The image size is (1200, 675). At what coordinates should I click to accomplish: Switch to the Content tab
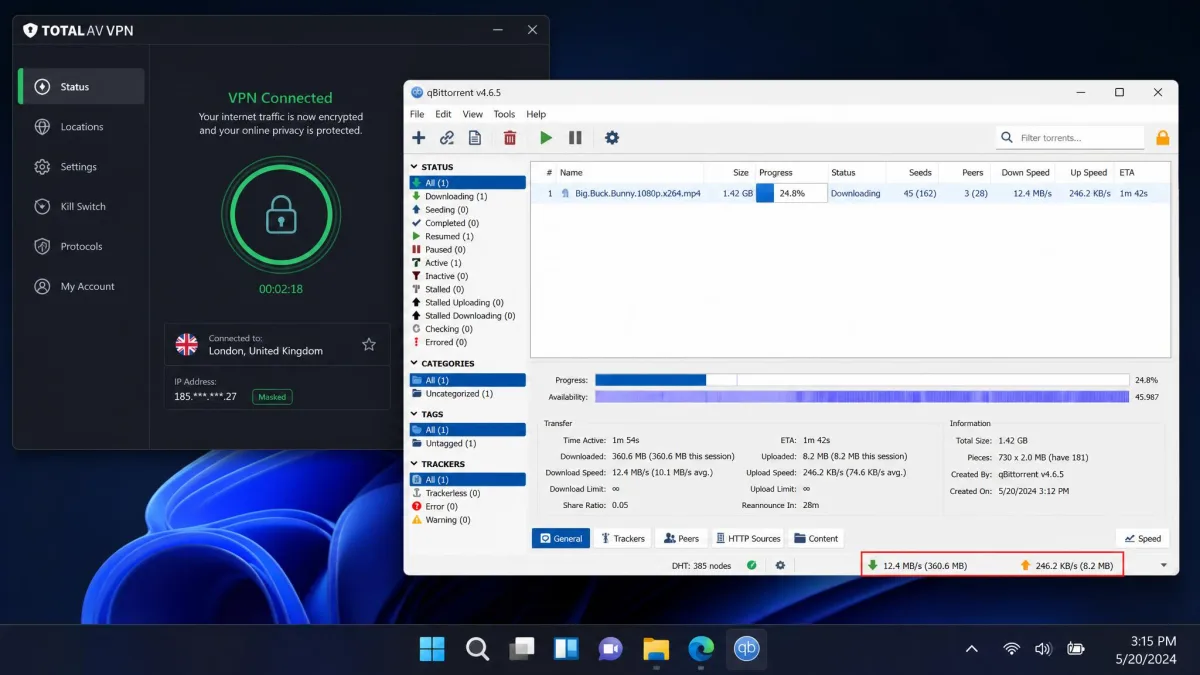pyautogui.click(x=816, y=538)
